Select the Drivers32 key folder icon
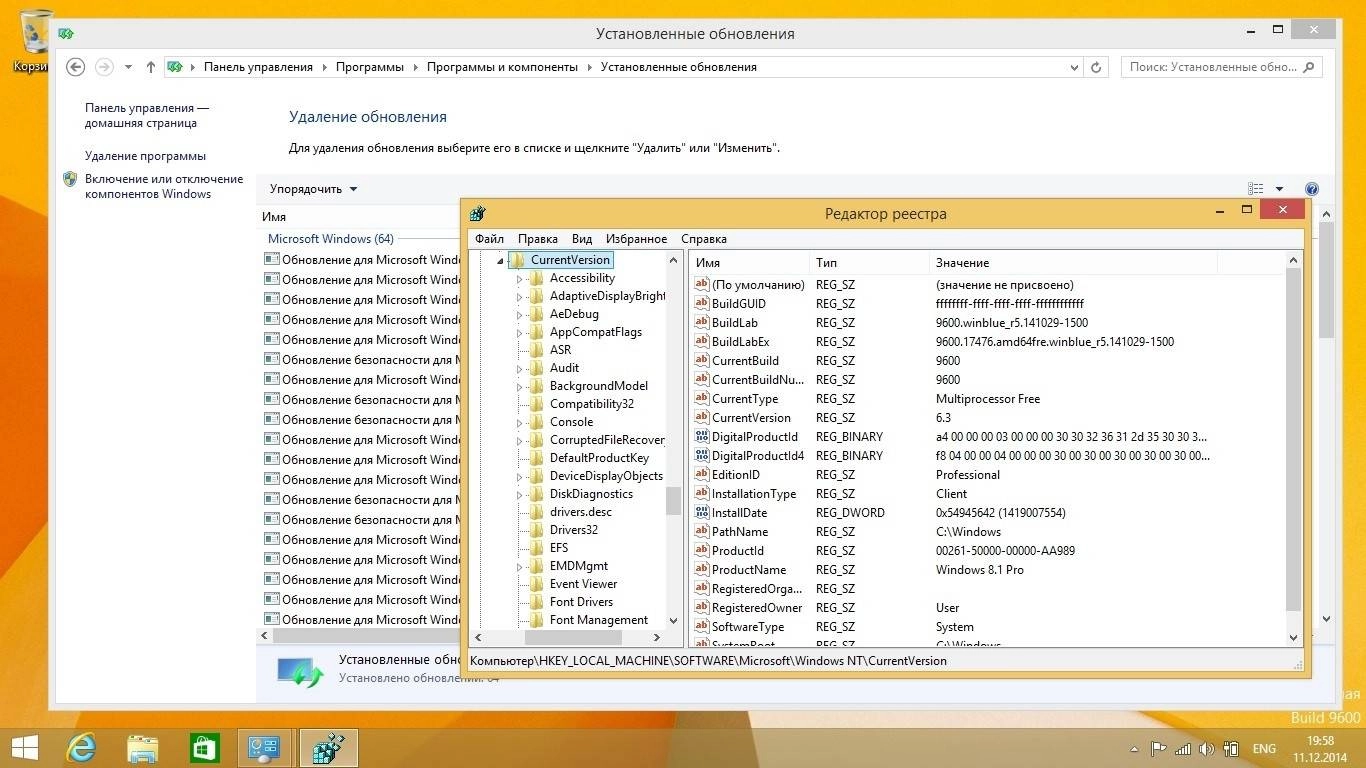The image size is (1366, 768). tap(536, 530)
